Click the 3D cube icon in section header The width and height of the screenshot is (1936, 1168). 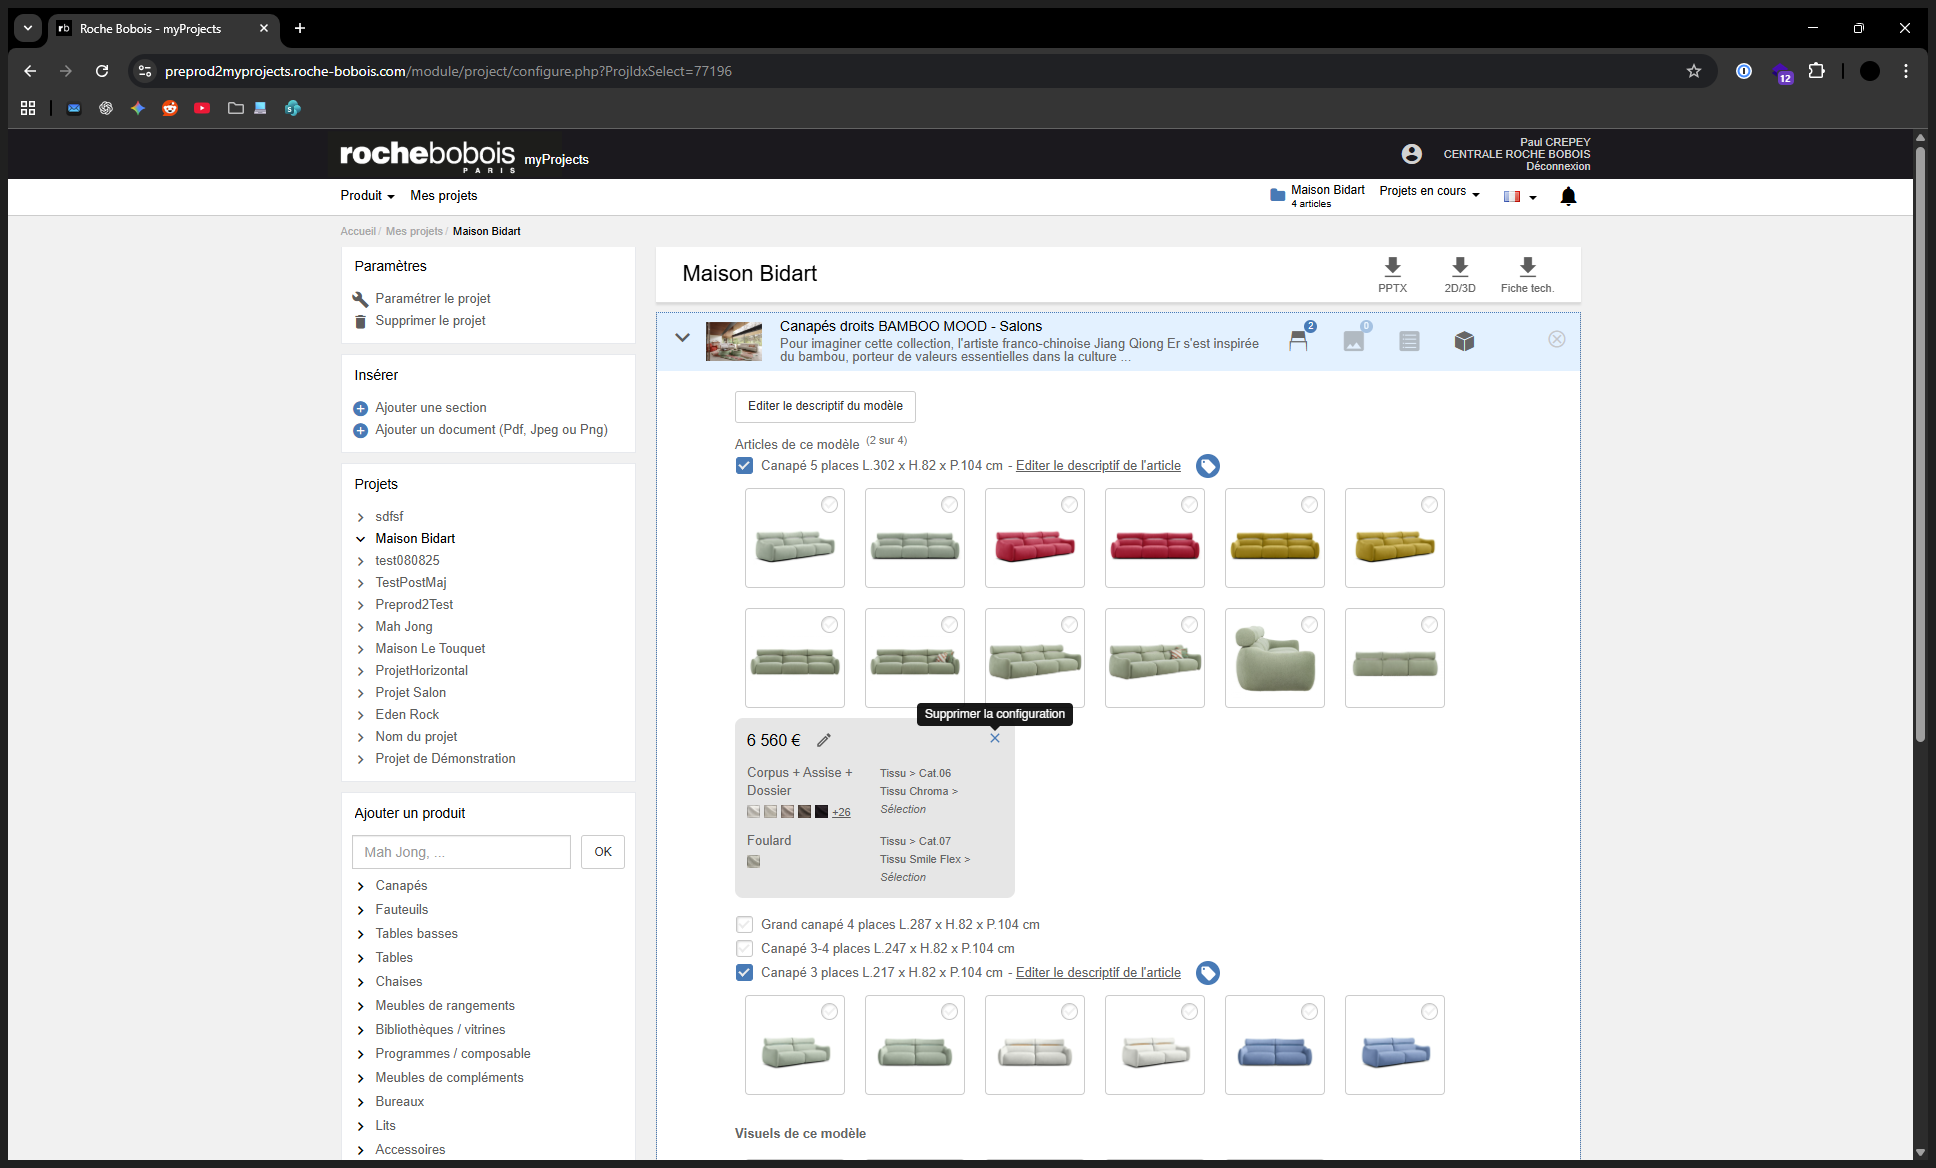click(x=1464, y=341)
